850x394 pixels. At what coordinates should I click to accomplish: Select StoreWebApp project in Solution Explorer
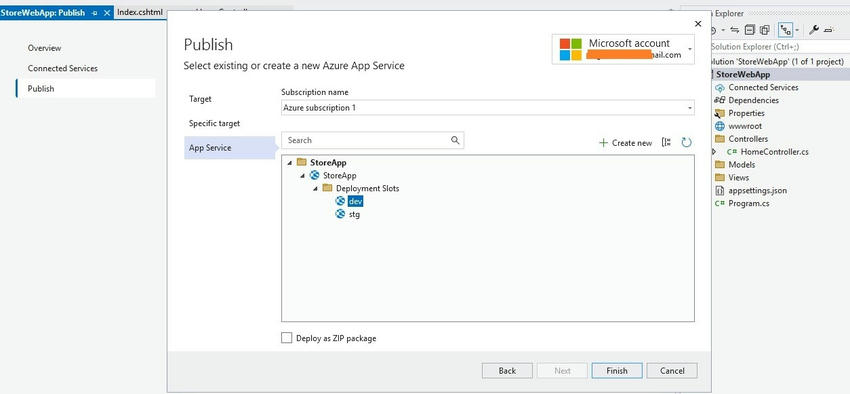tap(743, 75)
